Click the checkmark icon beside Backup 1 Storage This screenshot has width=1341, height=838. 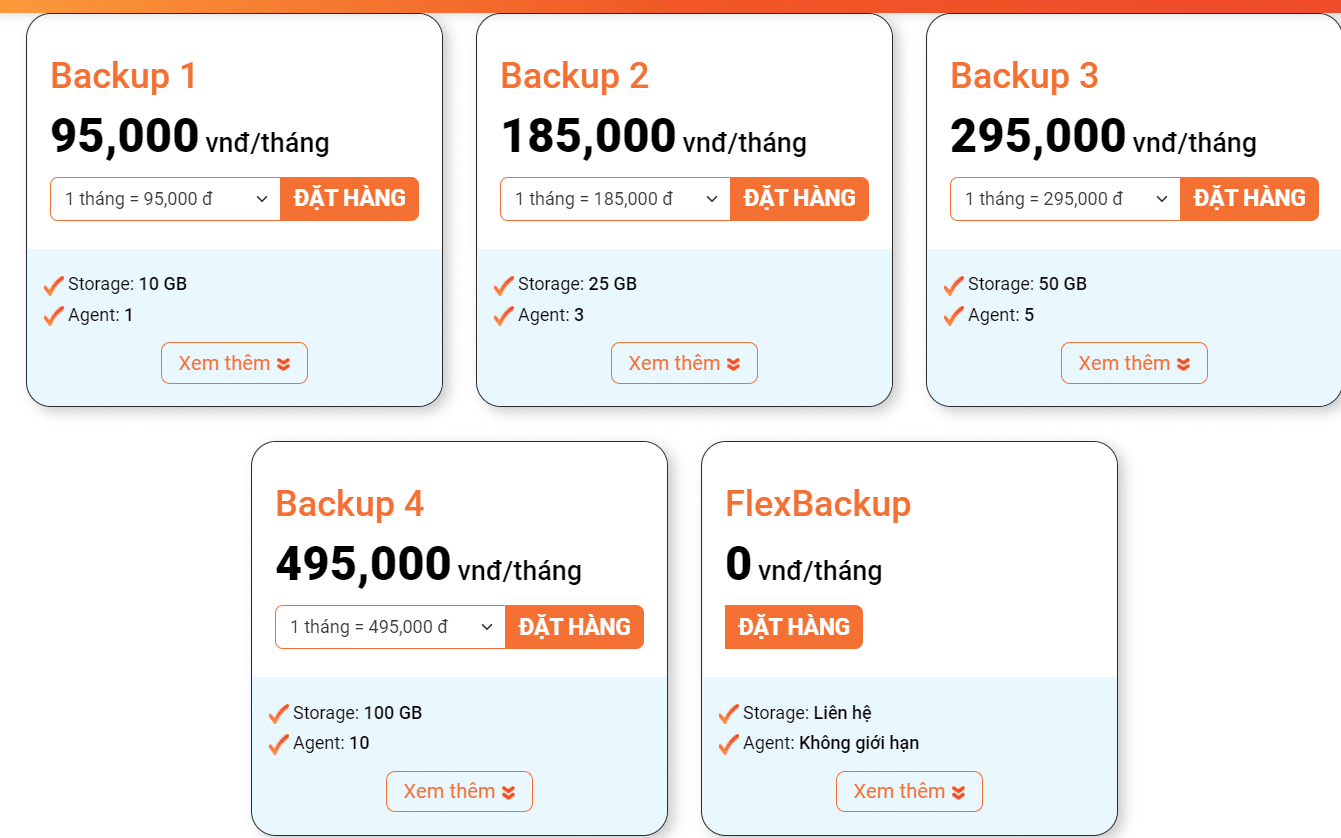click(x=54, y=286)
